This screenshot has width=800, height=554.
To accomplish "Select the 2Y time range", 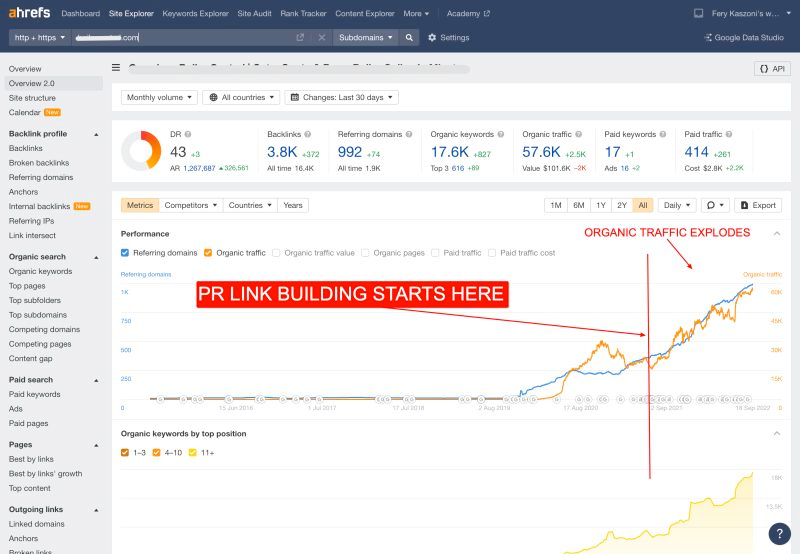I will [x=622, y=205].
